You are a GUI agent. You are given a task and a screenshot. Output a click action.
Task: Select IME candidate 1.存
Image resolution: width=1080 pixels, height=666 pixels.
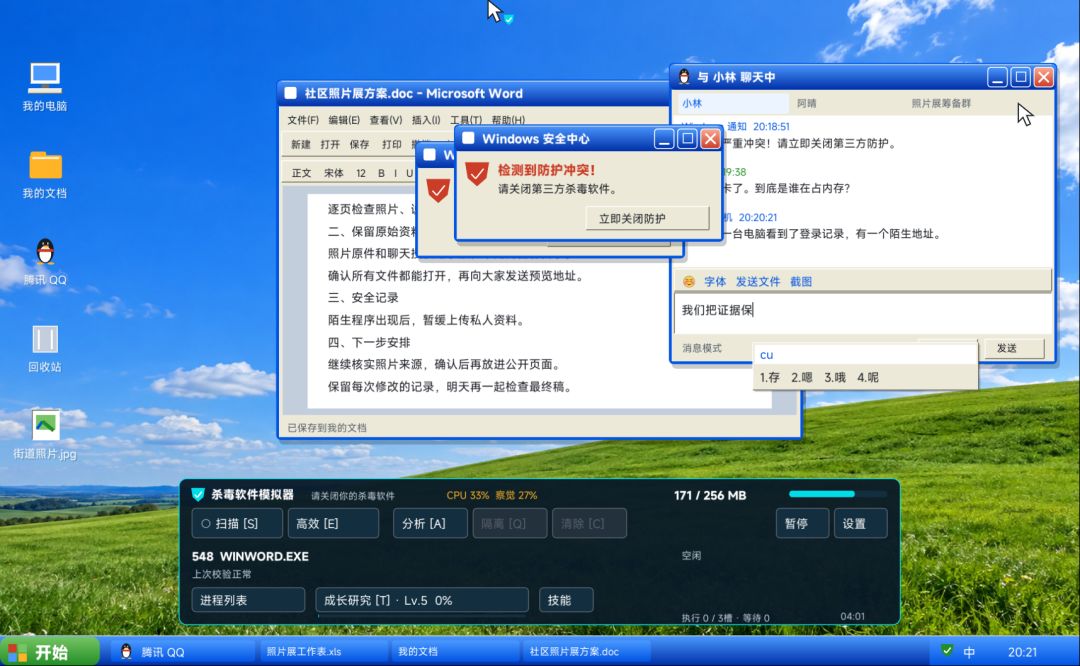(x=769, y=377)
